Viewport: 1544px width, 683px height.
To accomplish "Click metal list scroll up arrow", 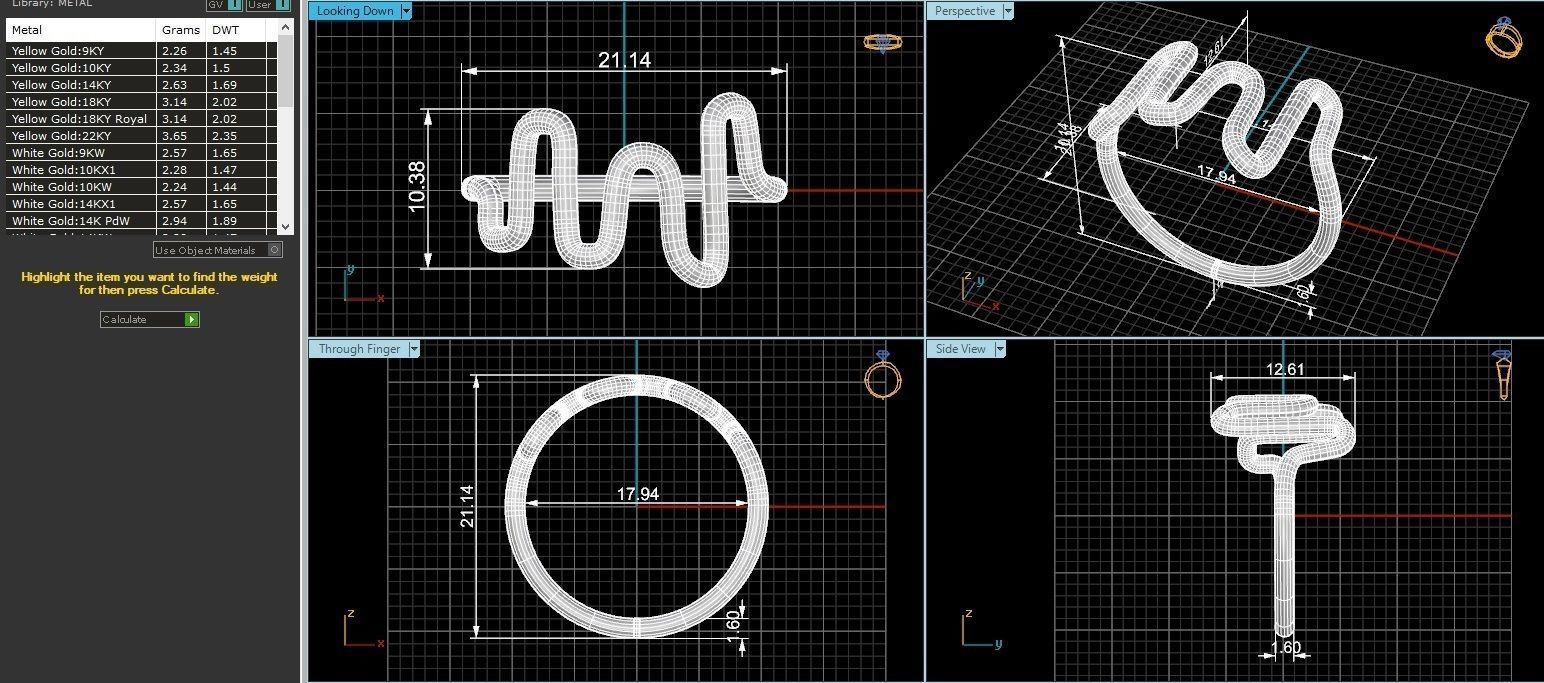I will point(285,28).
